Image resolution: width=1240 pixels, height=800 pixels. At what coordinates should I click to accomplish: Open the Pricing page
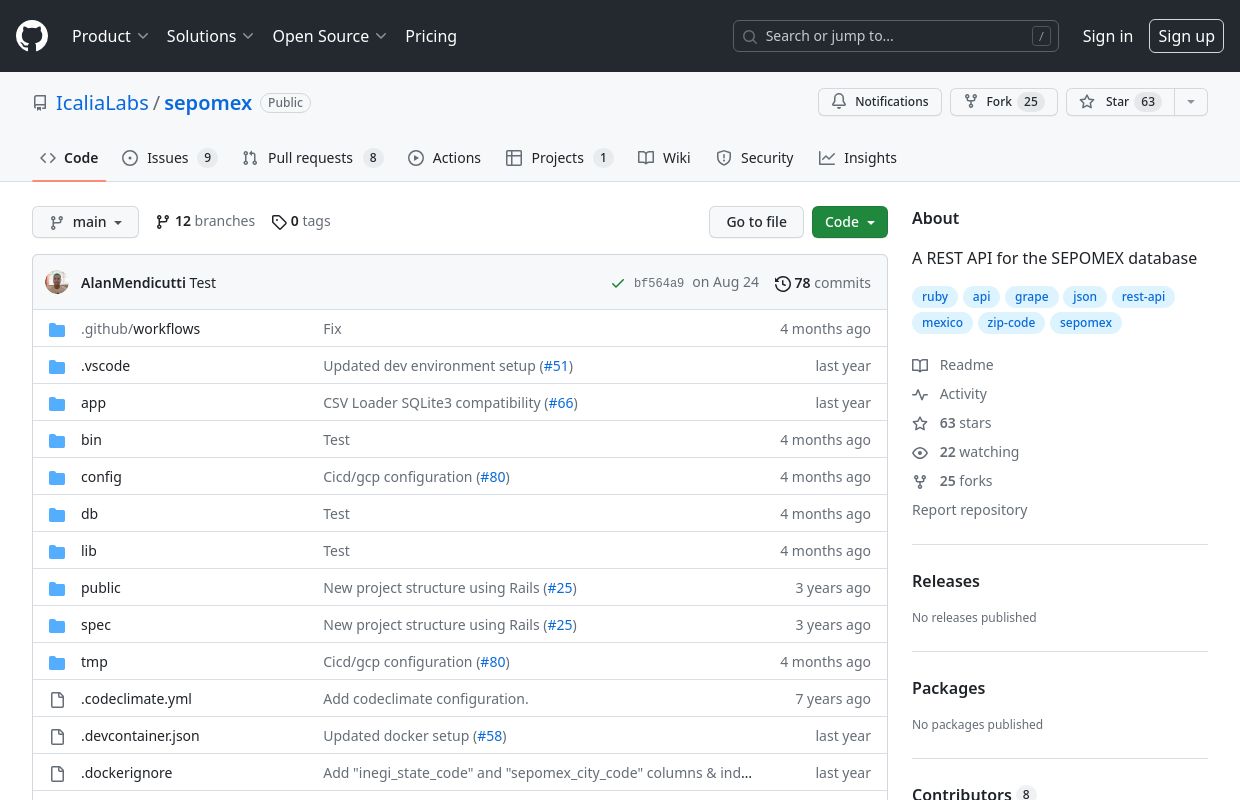pyautogui.click(x=431, y=36)
